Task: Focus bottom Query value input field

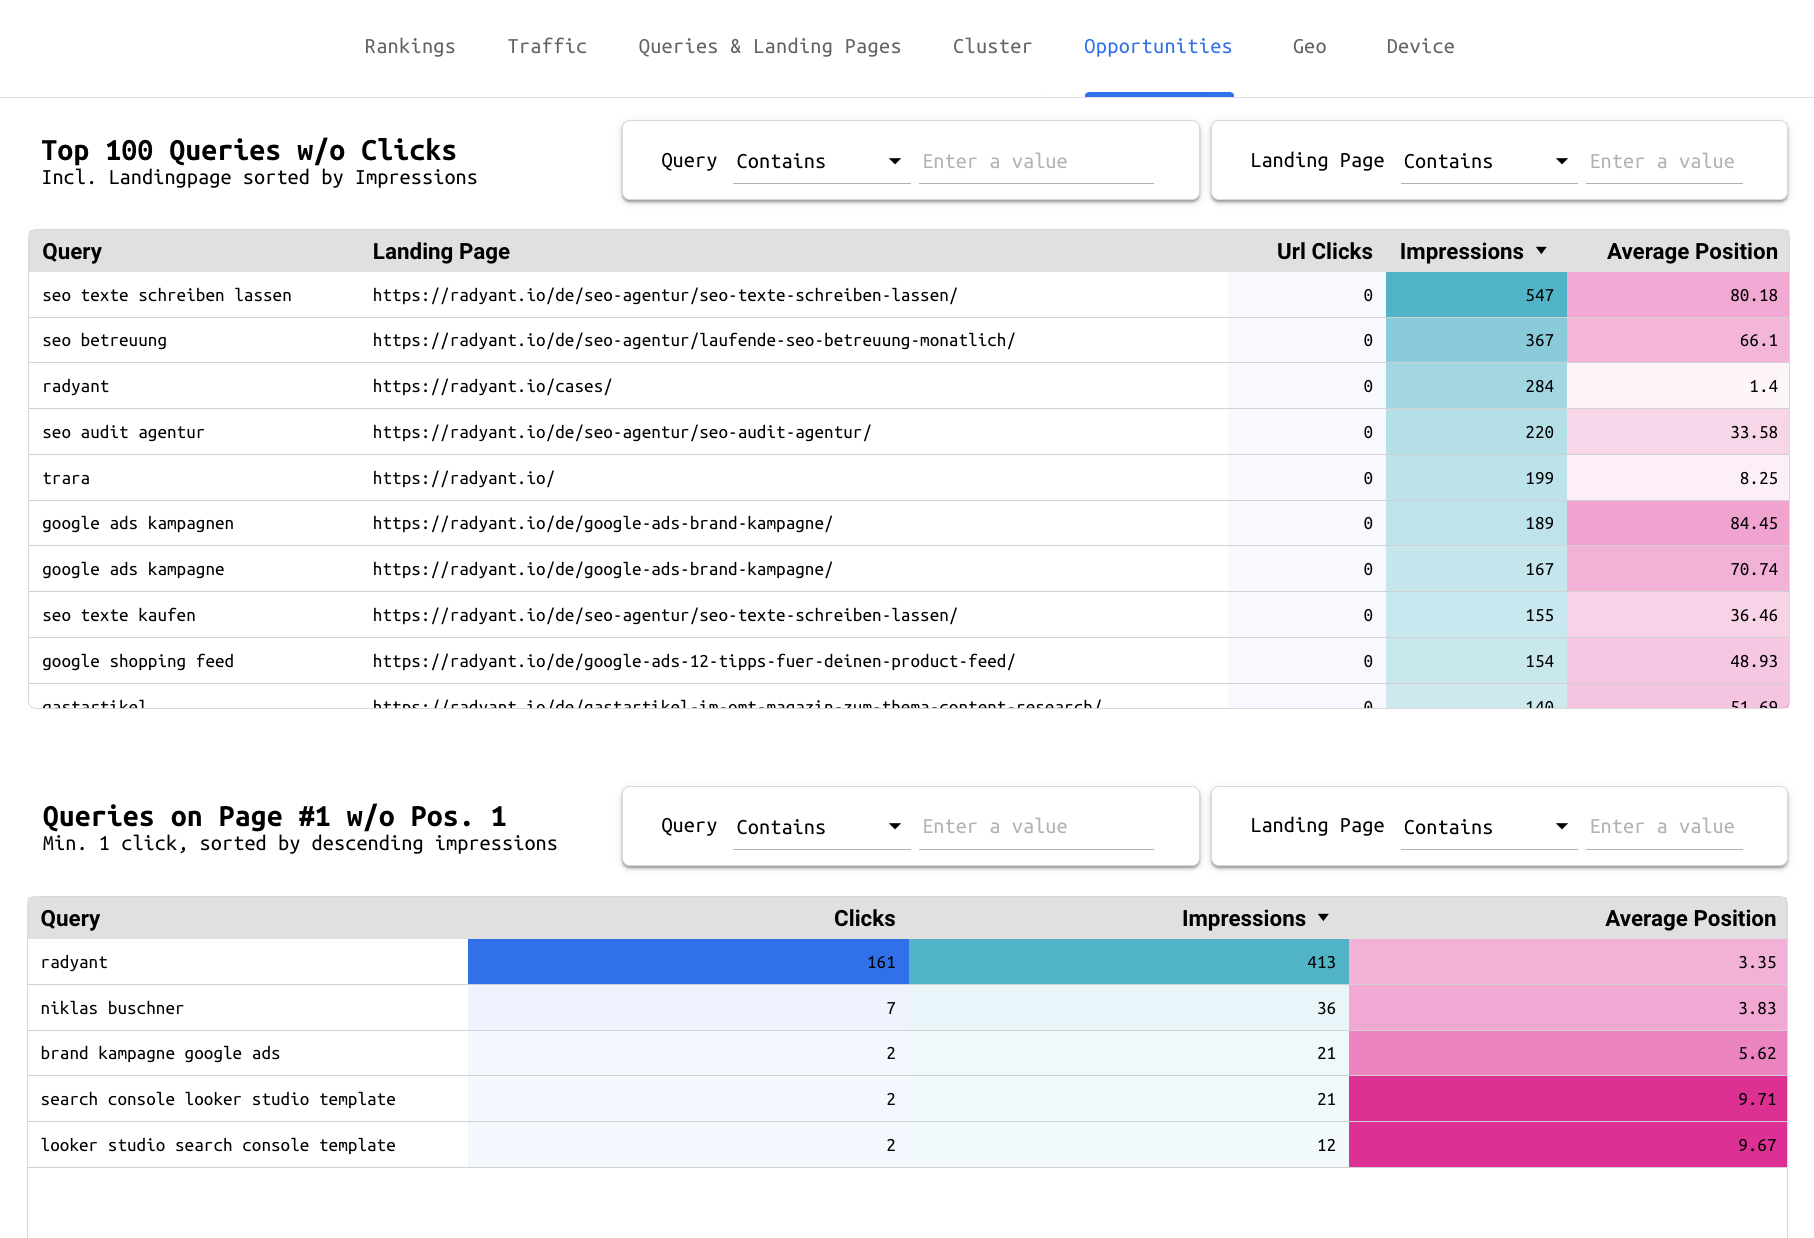Action: pos(1036,827)
